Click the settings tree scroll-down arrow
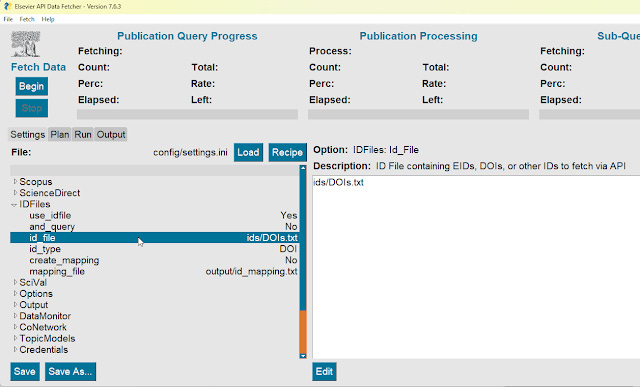 tap(303, 356)
